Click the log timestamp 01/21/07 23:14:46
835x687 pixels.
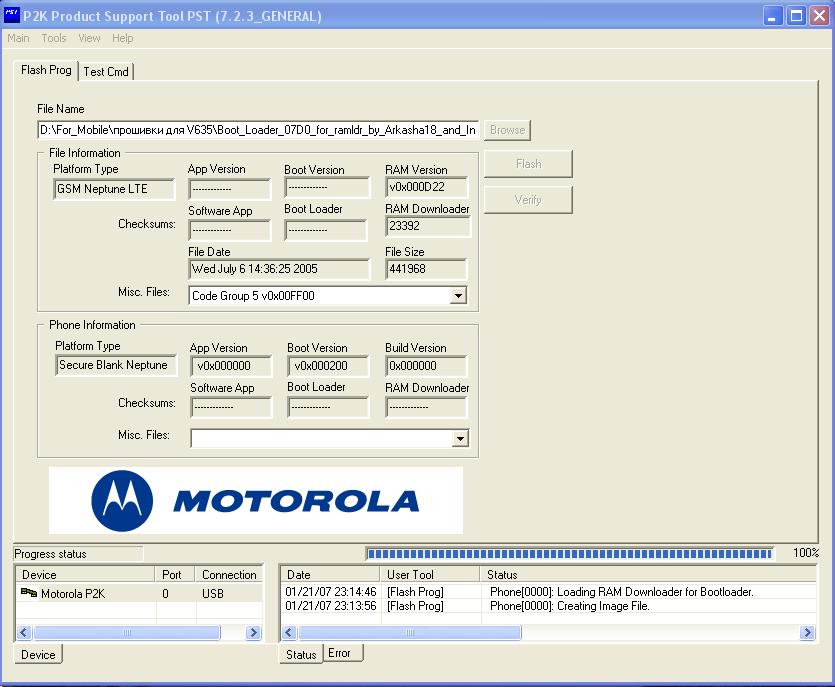pos(331,592)
